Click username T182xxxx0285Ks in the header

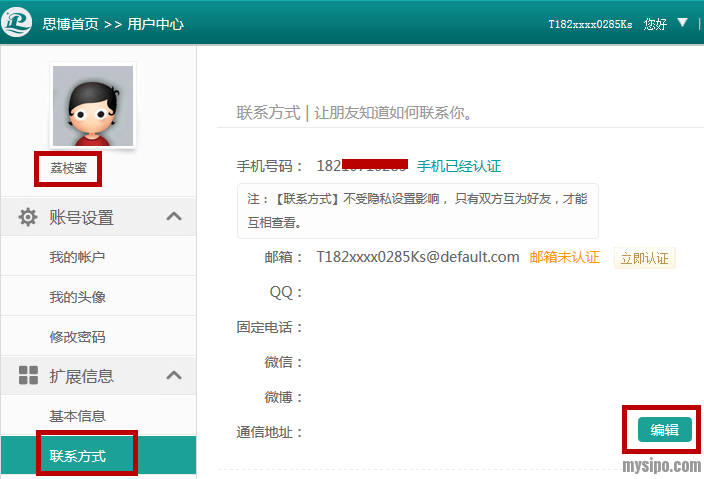pos(590,24)
